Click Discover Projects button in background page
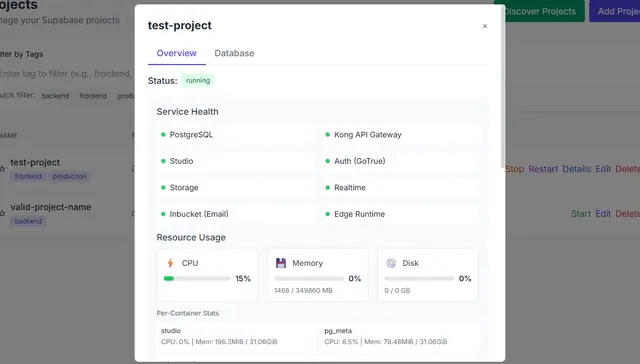Image resolution: width=640 pixels, height=364 pixels. click(539, 11)
